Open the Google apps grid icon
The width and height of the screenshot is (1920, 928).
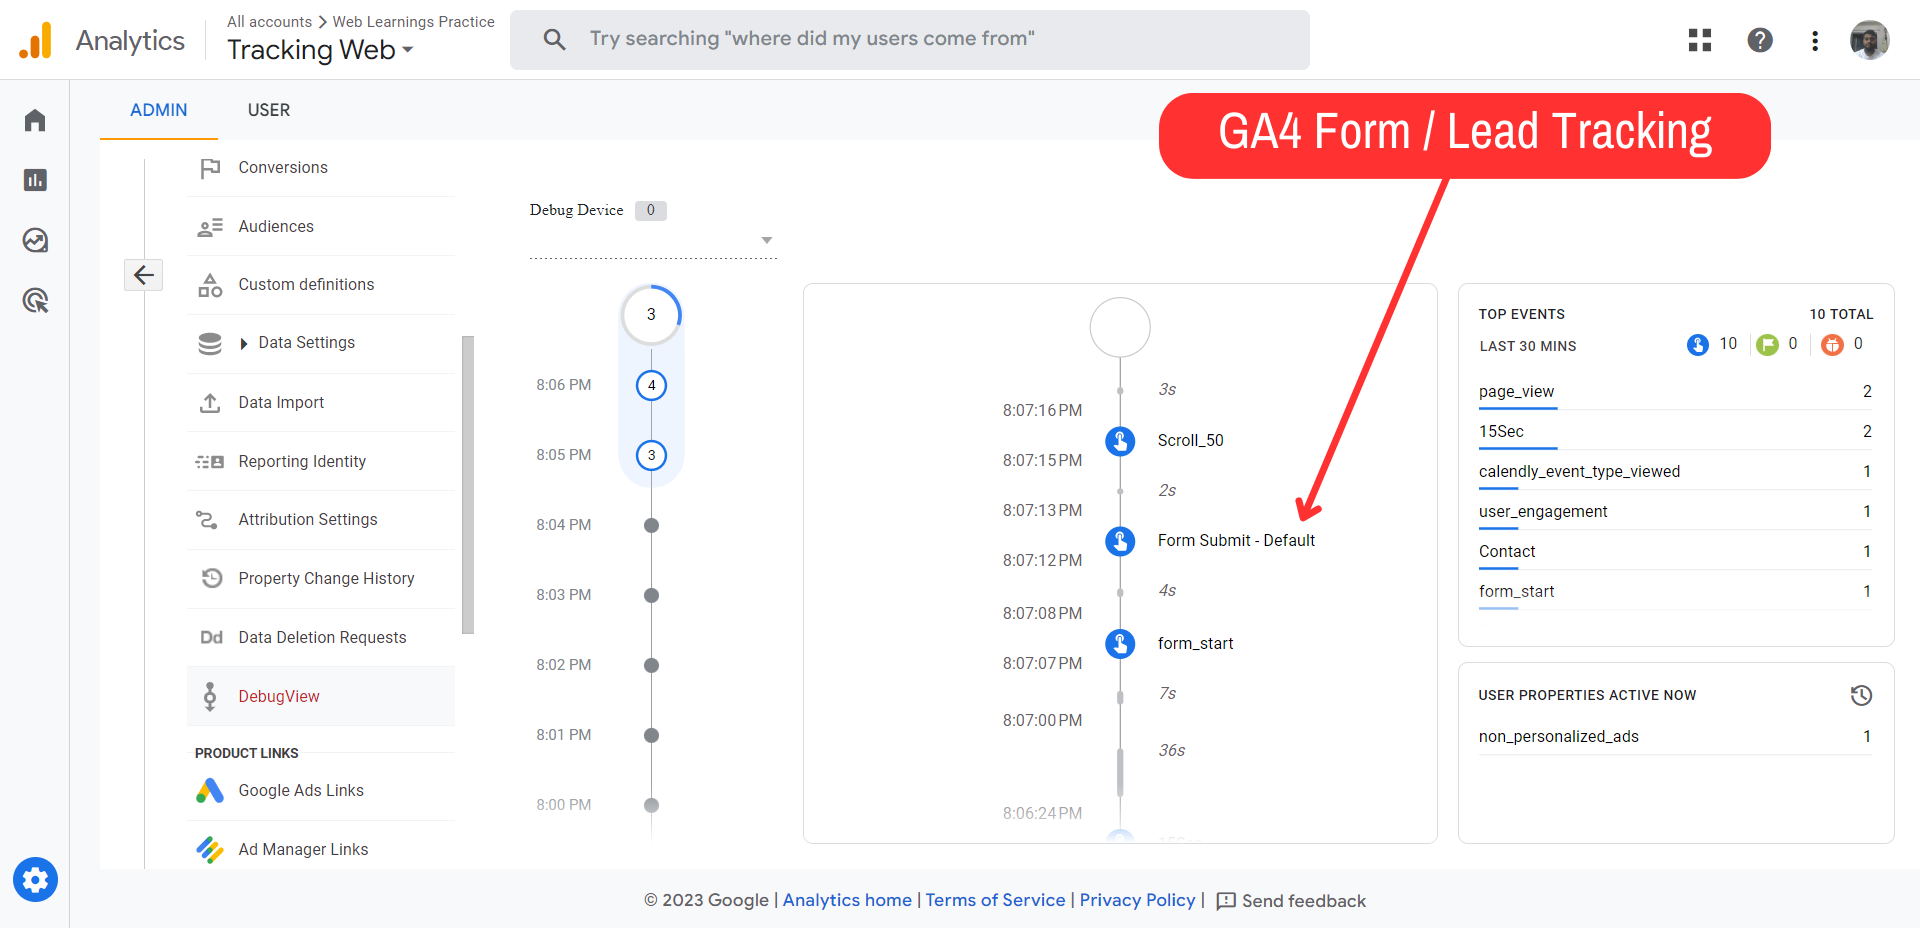click(1699, 40)
